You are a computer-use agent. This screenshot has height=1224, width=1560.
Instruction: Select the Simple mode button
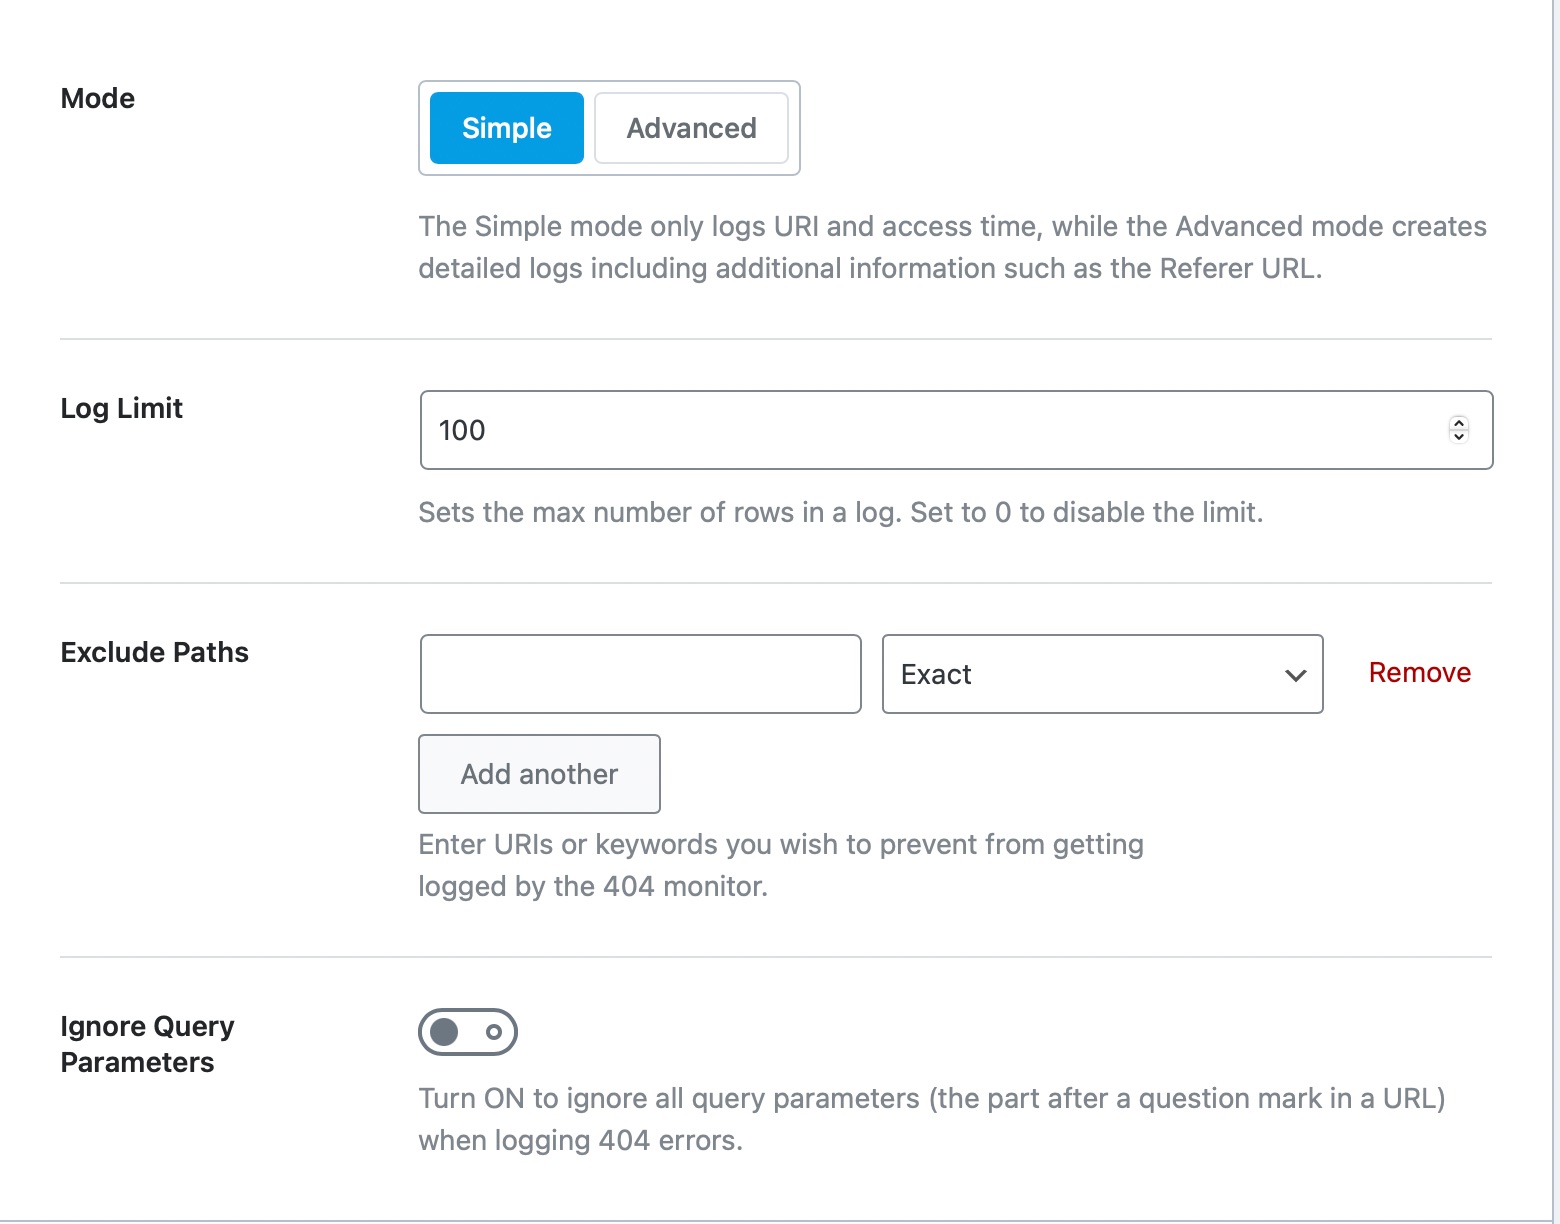[x=506, y=128]
